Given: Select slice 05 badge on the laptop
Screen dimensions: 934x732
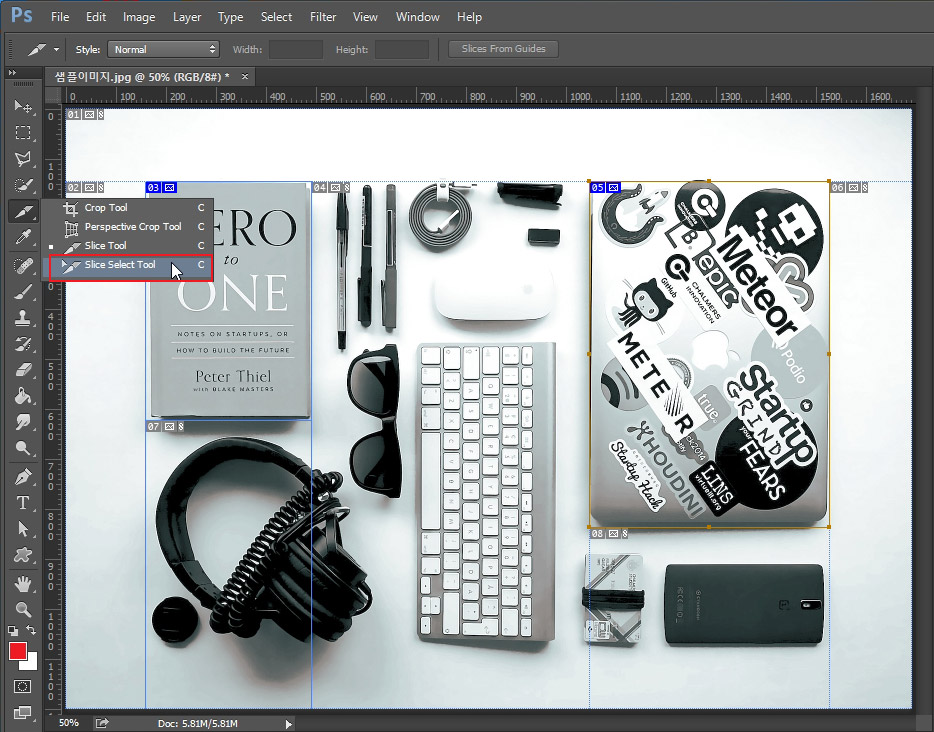Looking at the screenshot, I should [x=605, y=188].
